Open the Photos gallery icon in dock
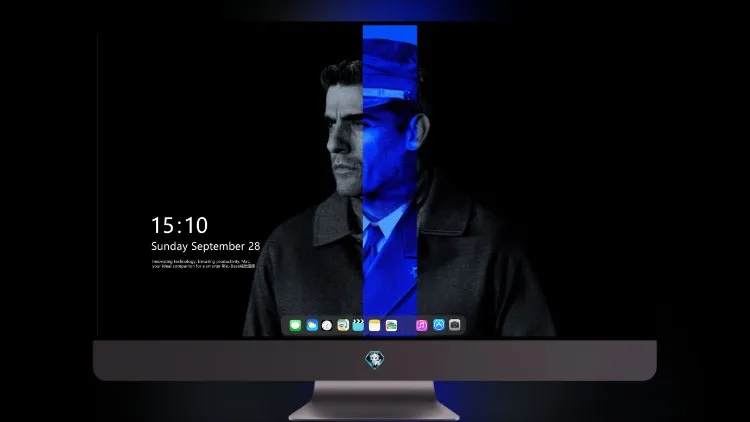The image size is (750, 422). click(391, 325)
